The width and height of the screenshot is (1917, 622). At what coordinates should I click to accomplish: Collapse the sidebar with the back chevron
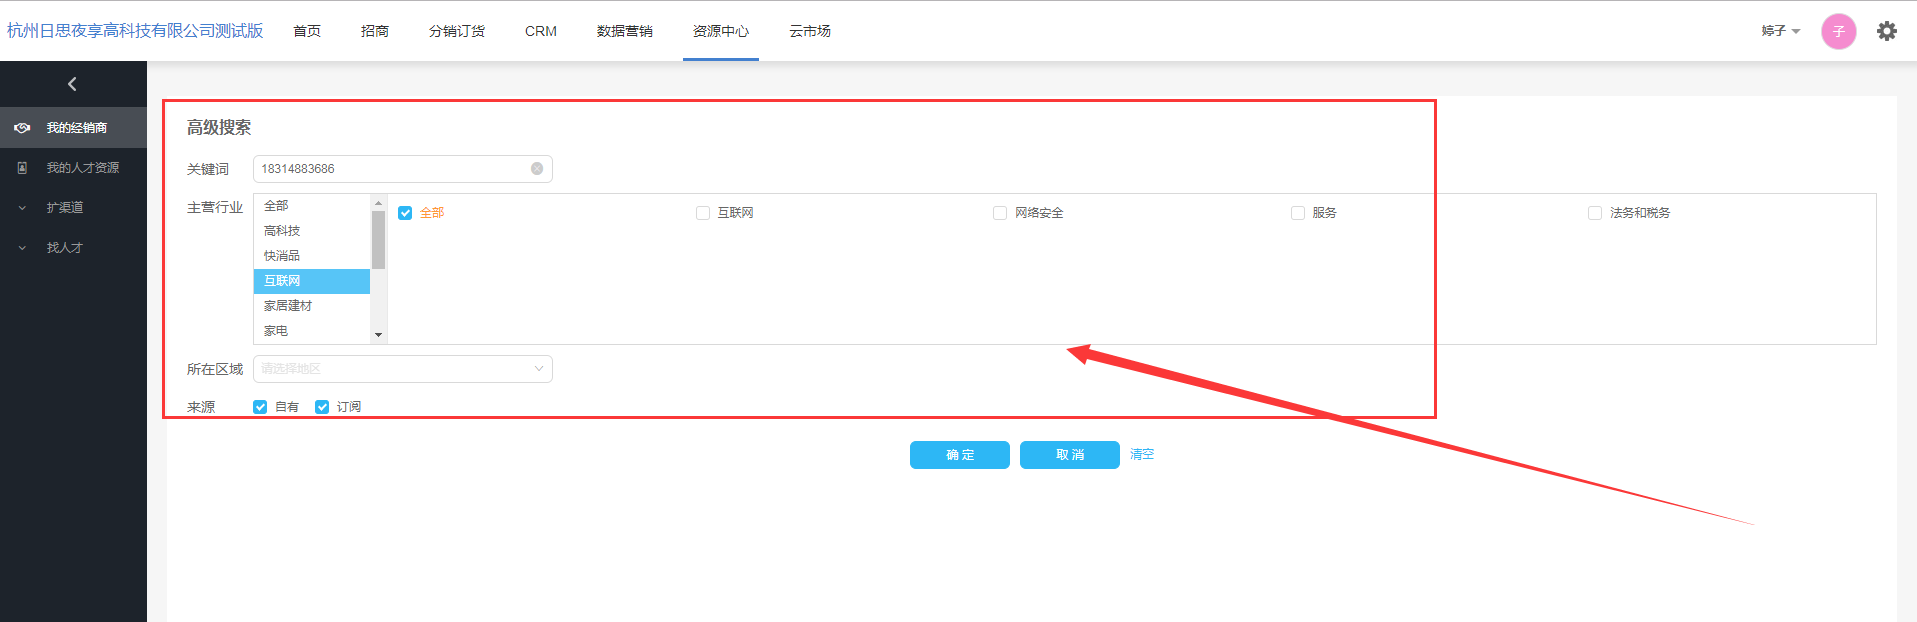pyautogui.click(x=72, y=84)
